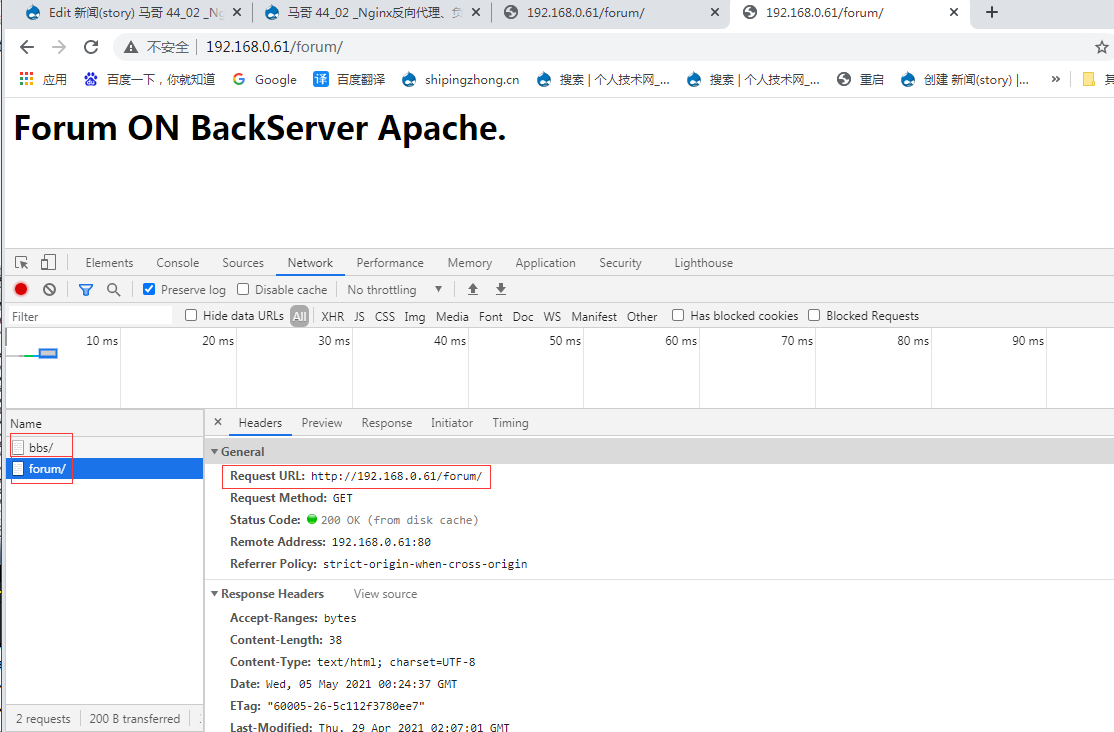Toggle the network filter funnel icon
Image resolution: width=1114 pixels, height=732 pixels.
click(x=86, y=290)
